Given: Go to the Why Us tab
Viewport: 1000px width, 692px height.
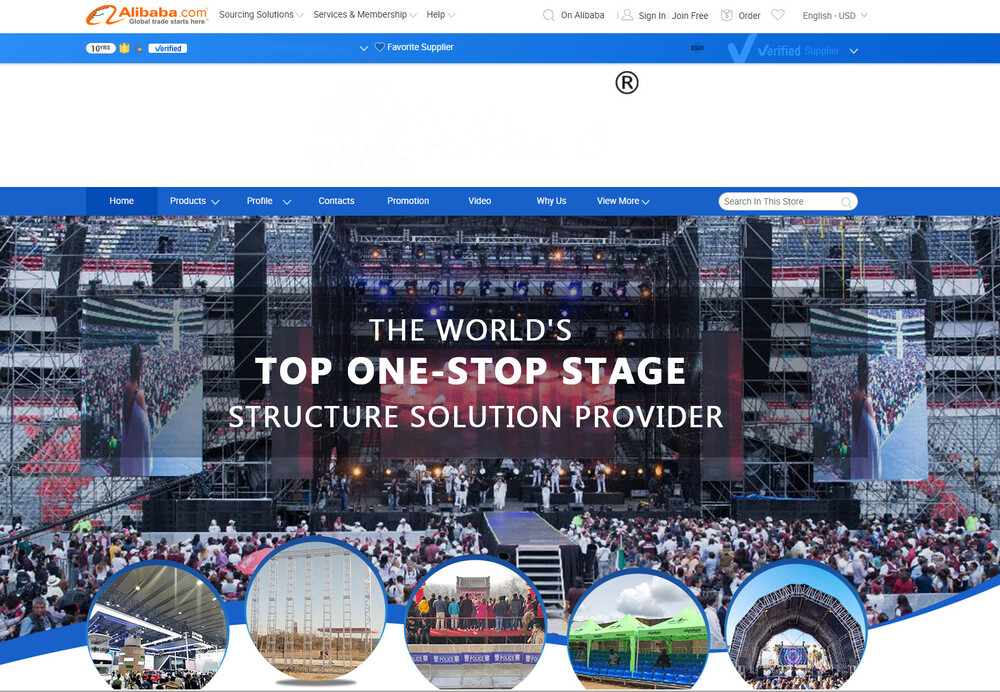Looking at the screenshot, I should click(x=551, y=201).
